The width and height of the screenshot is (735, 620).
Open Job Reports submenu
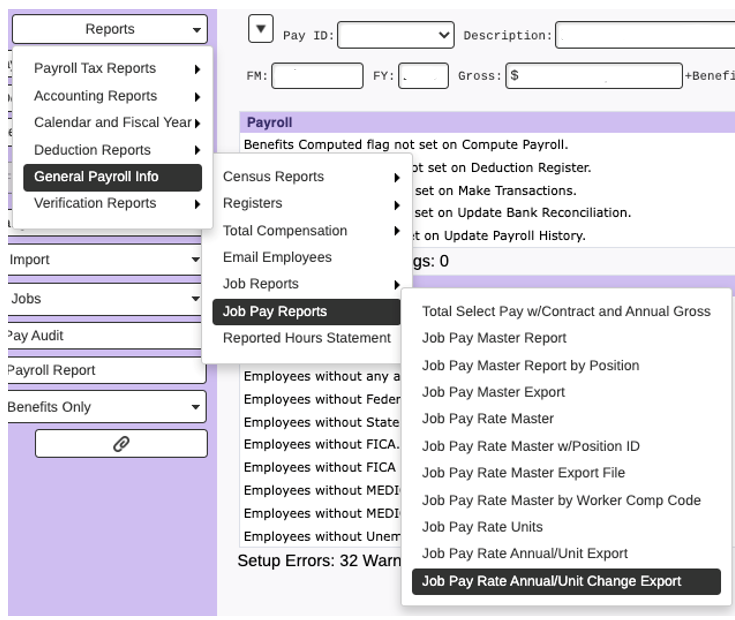(307, 284)
